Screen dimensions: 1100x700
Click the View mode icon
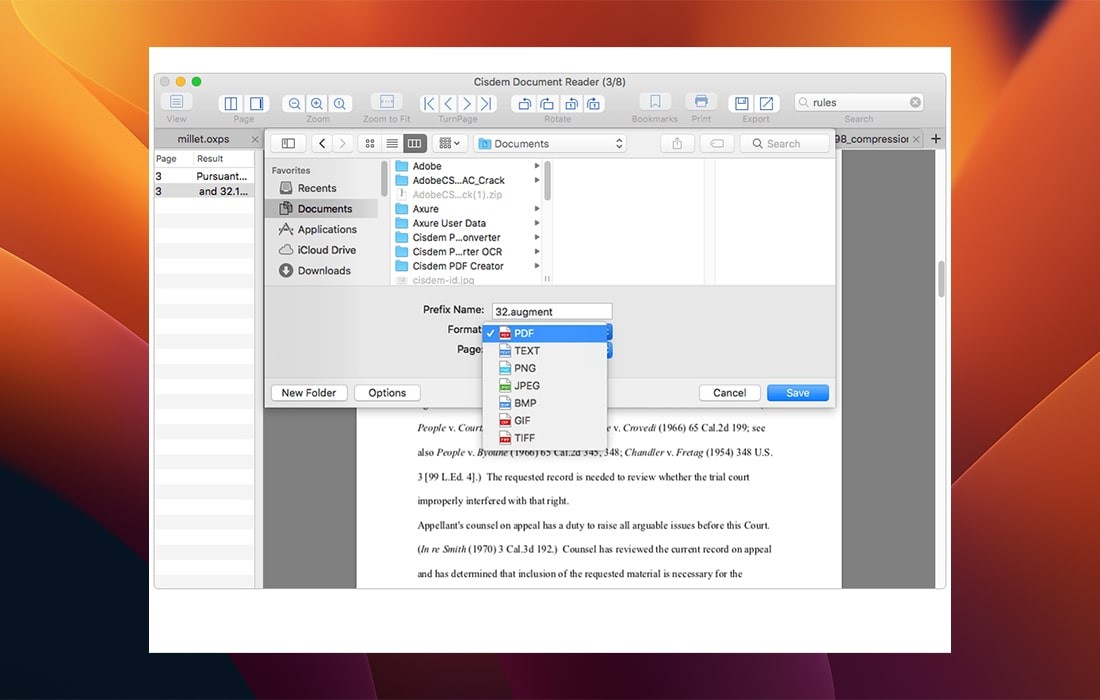click(x=176, y=103)
